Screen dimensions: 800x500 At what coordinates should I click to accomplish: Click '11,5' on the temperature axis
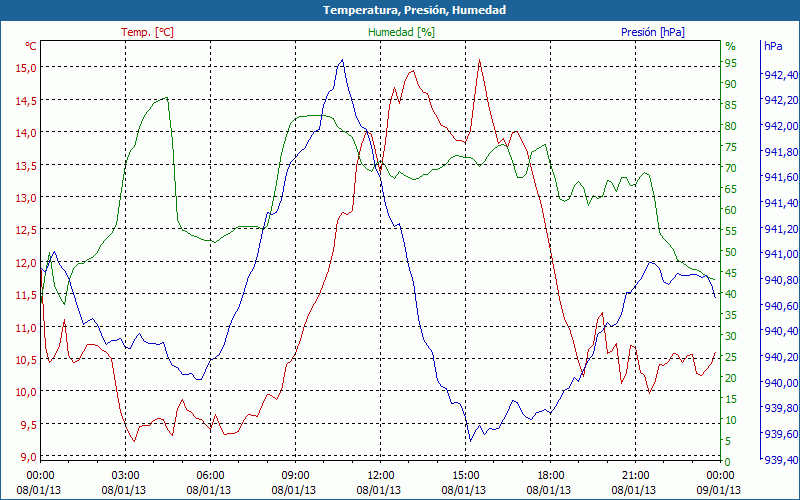tap(27, 295)
